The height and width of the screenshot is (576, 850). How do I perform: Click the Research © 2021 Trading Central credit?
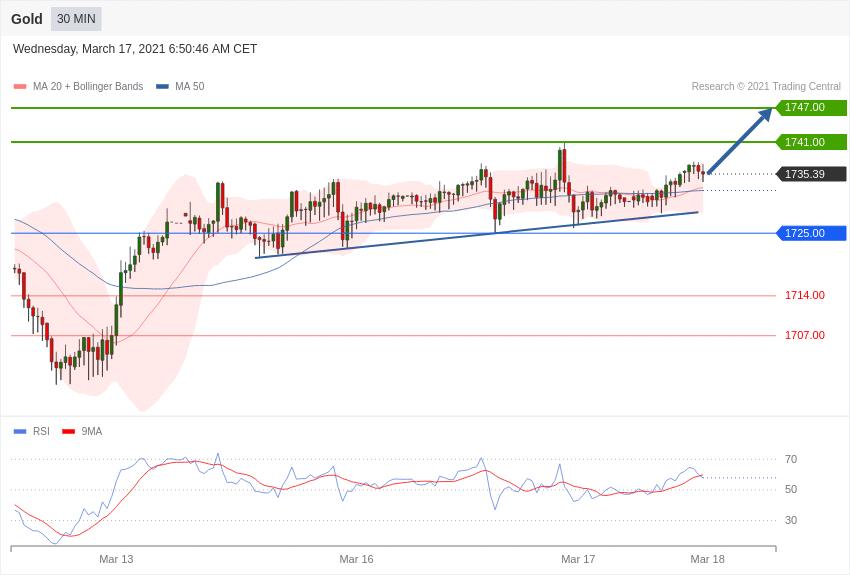(766, 86)
